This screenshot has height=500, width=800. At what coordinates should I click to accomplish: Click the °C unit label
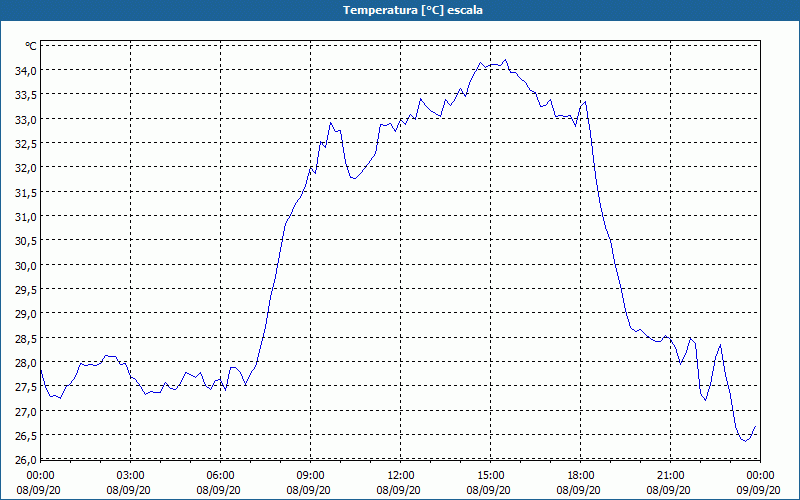31,46
